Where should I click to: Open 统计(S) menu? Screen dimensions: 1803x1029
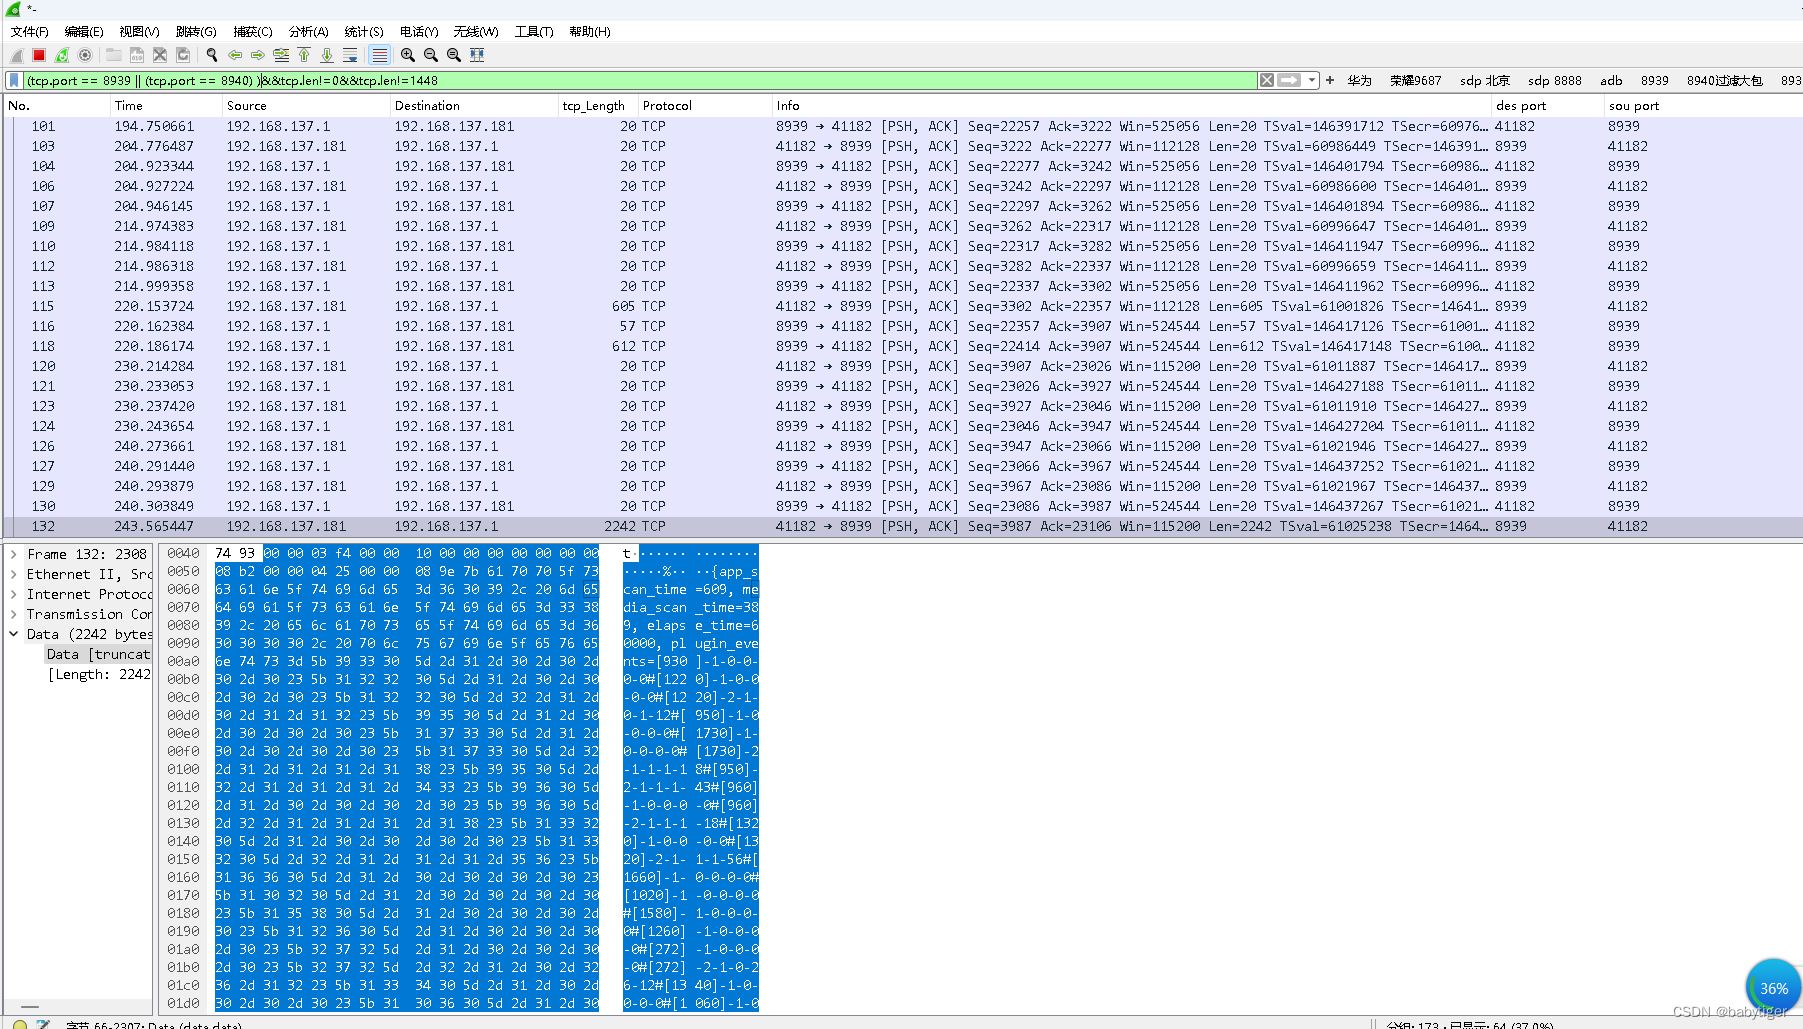point(364,32)
